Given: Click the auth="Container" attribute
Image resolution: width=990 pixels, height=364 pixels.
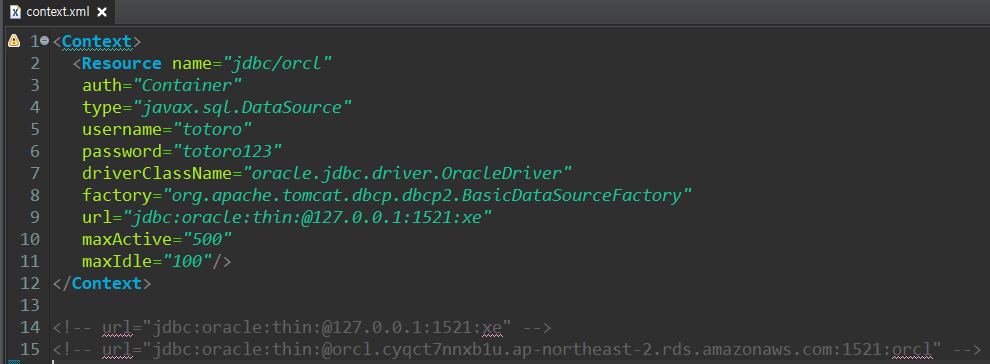Looking at the screenshot, I should tap(162, 86).
